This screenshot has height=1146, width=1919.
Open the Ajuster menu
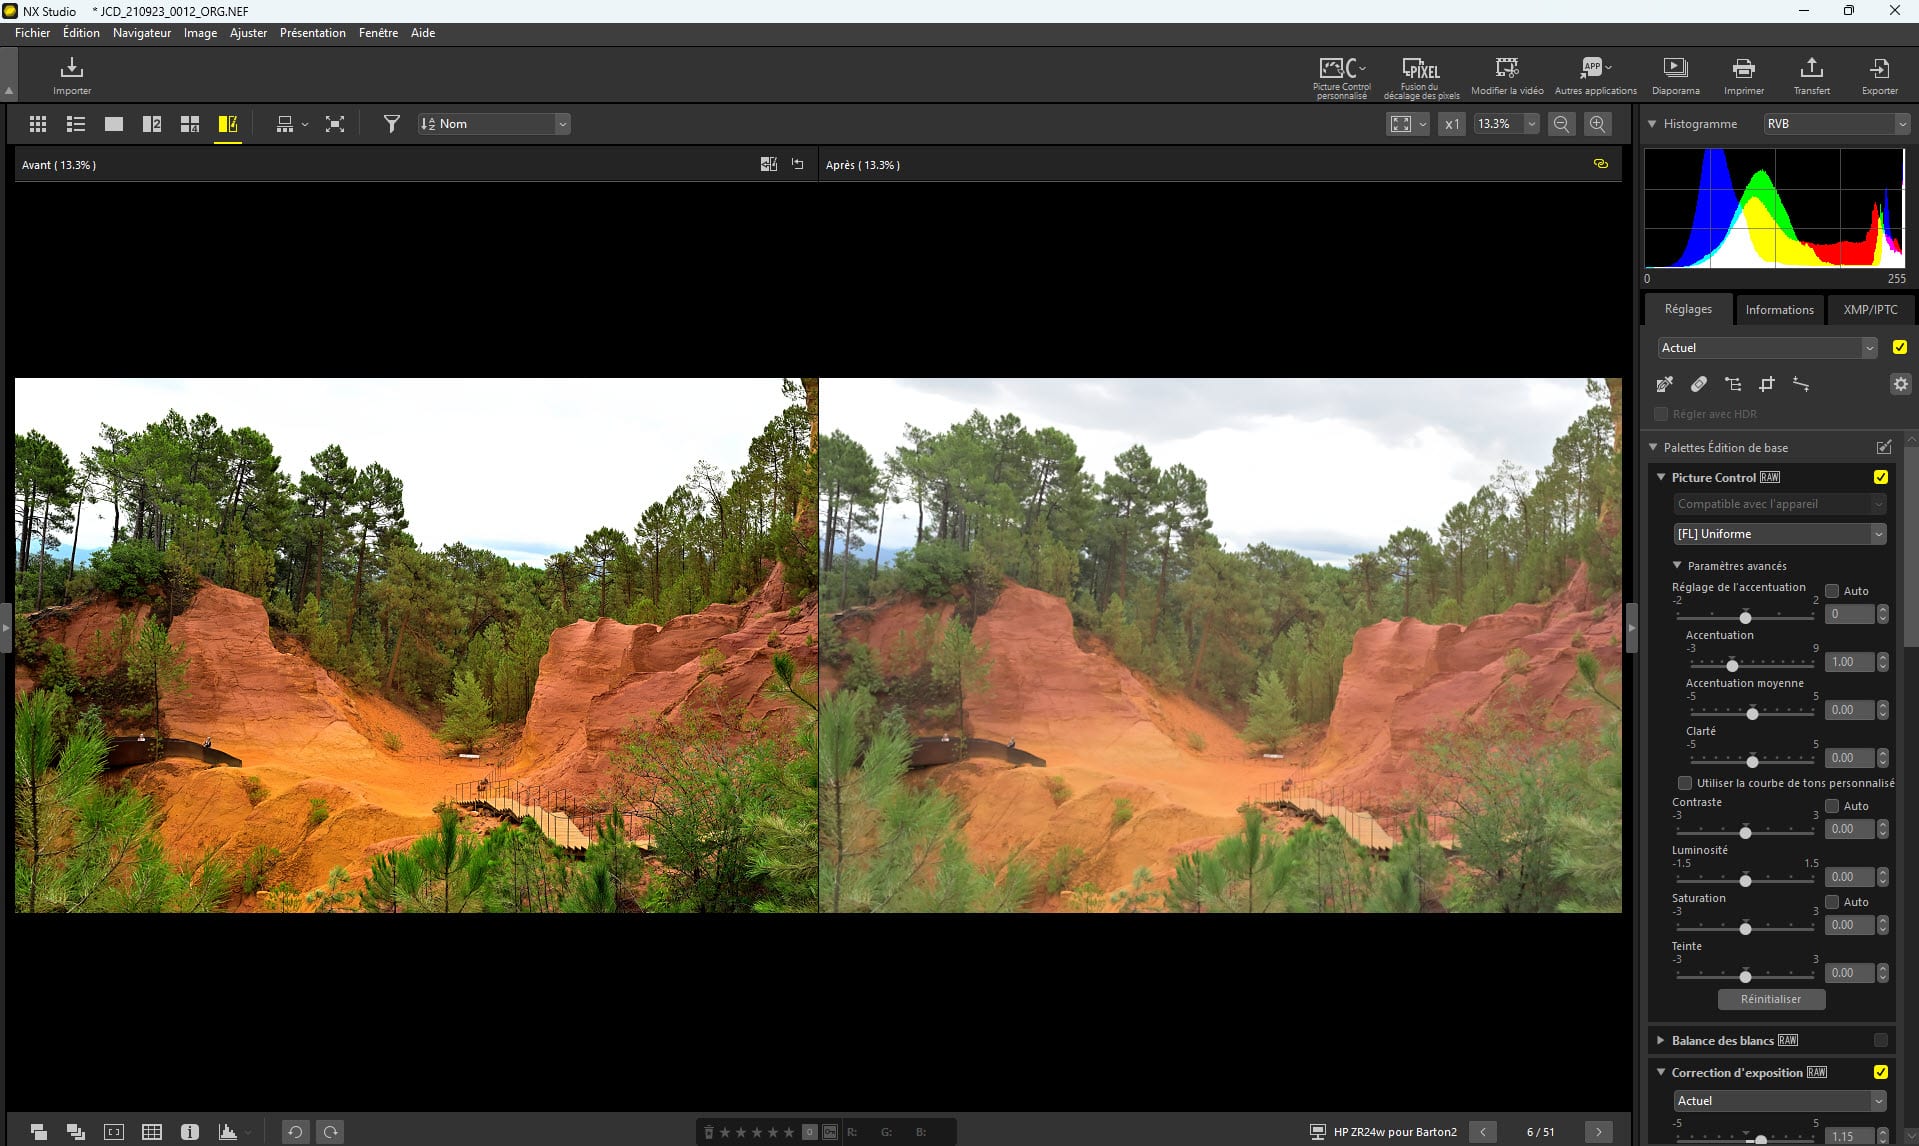(x=248, y=33)
